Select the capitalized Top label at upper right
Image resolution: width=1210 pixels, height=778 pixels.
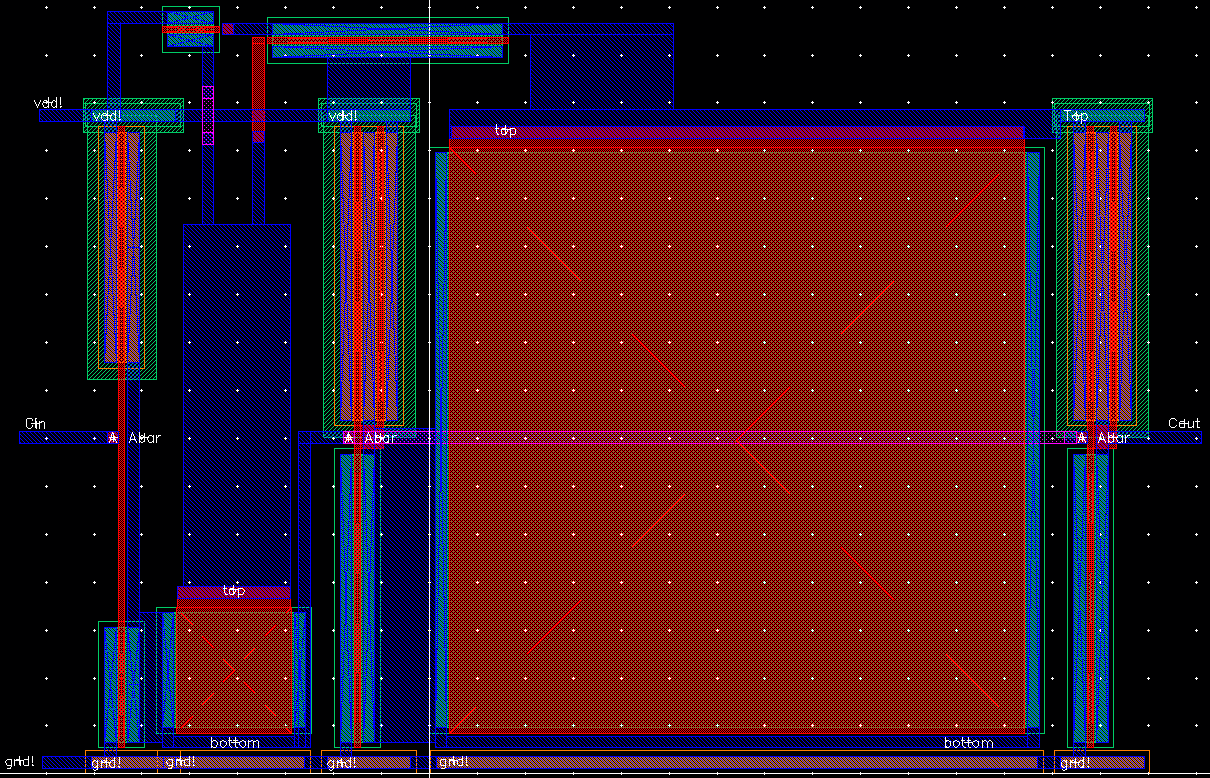coord(1076,116)
